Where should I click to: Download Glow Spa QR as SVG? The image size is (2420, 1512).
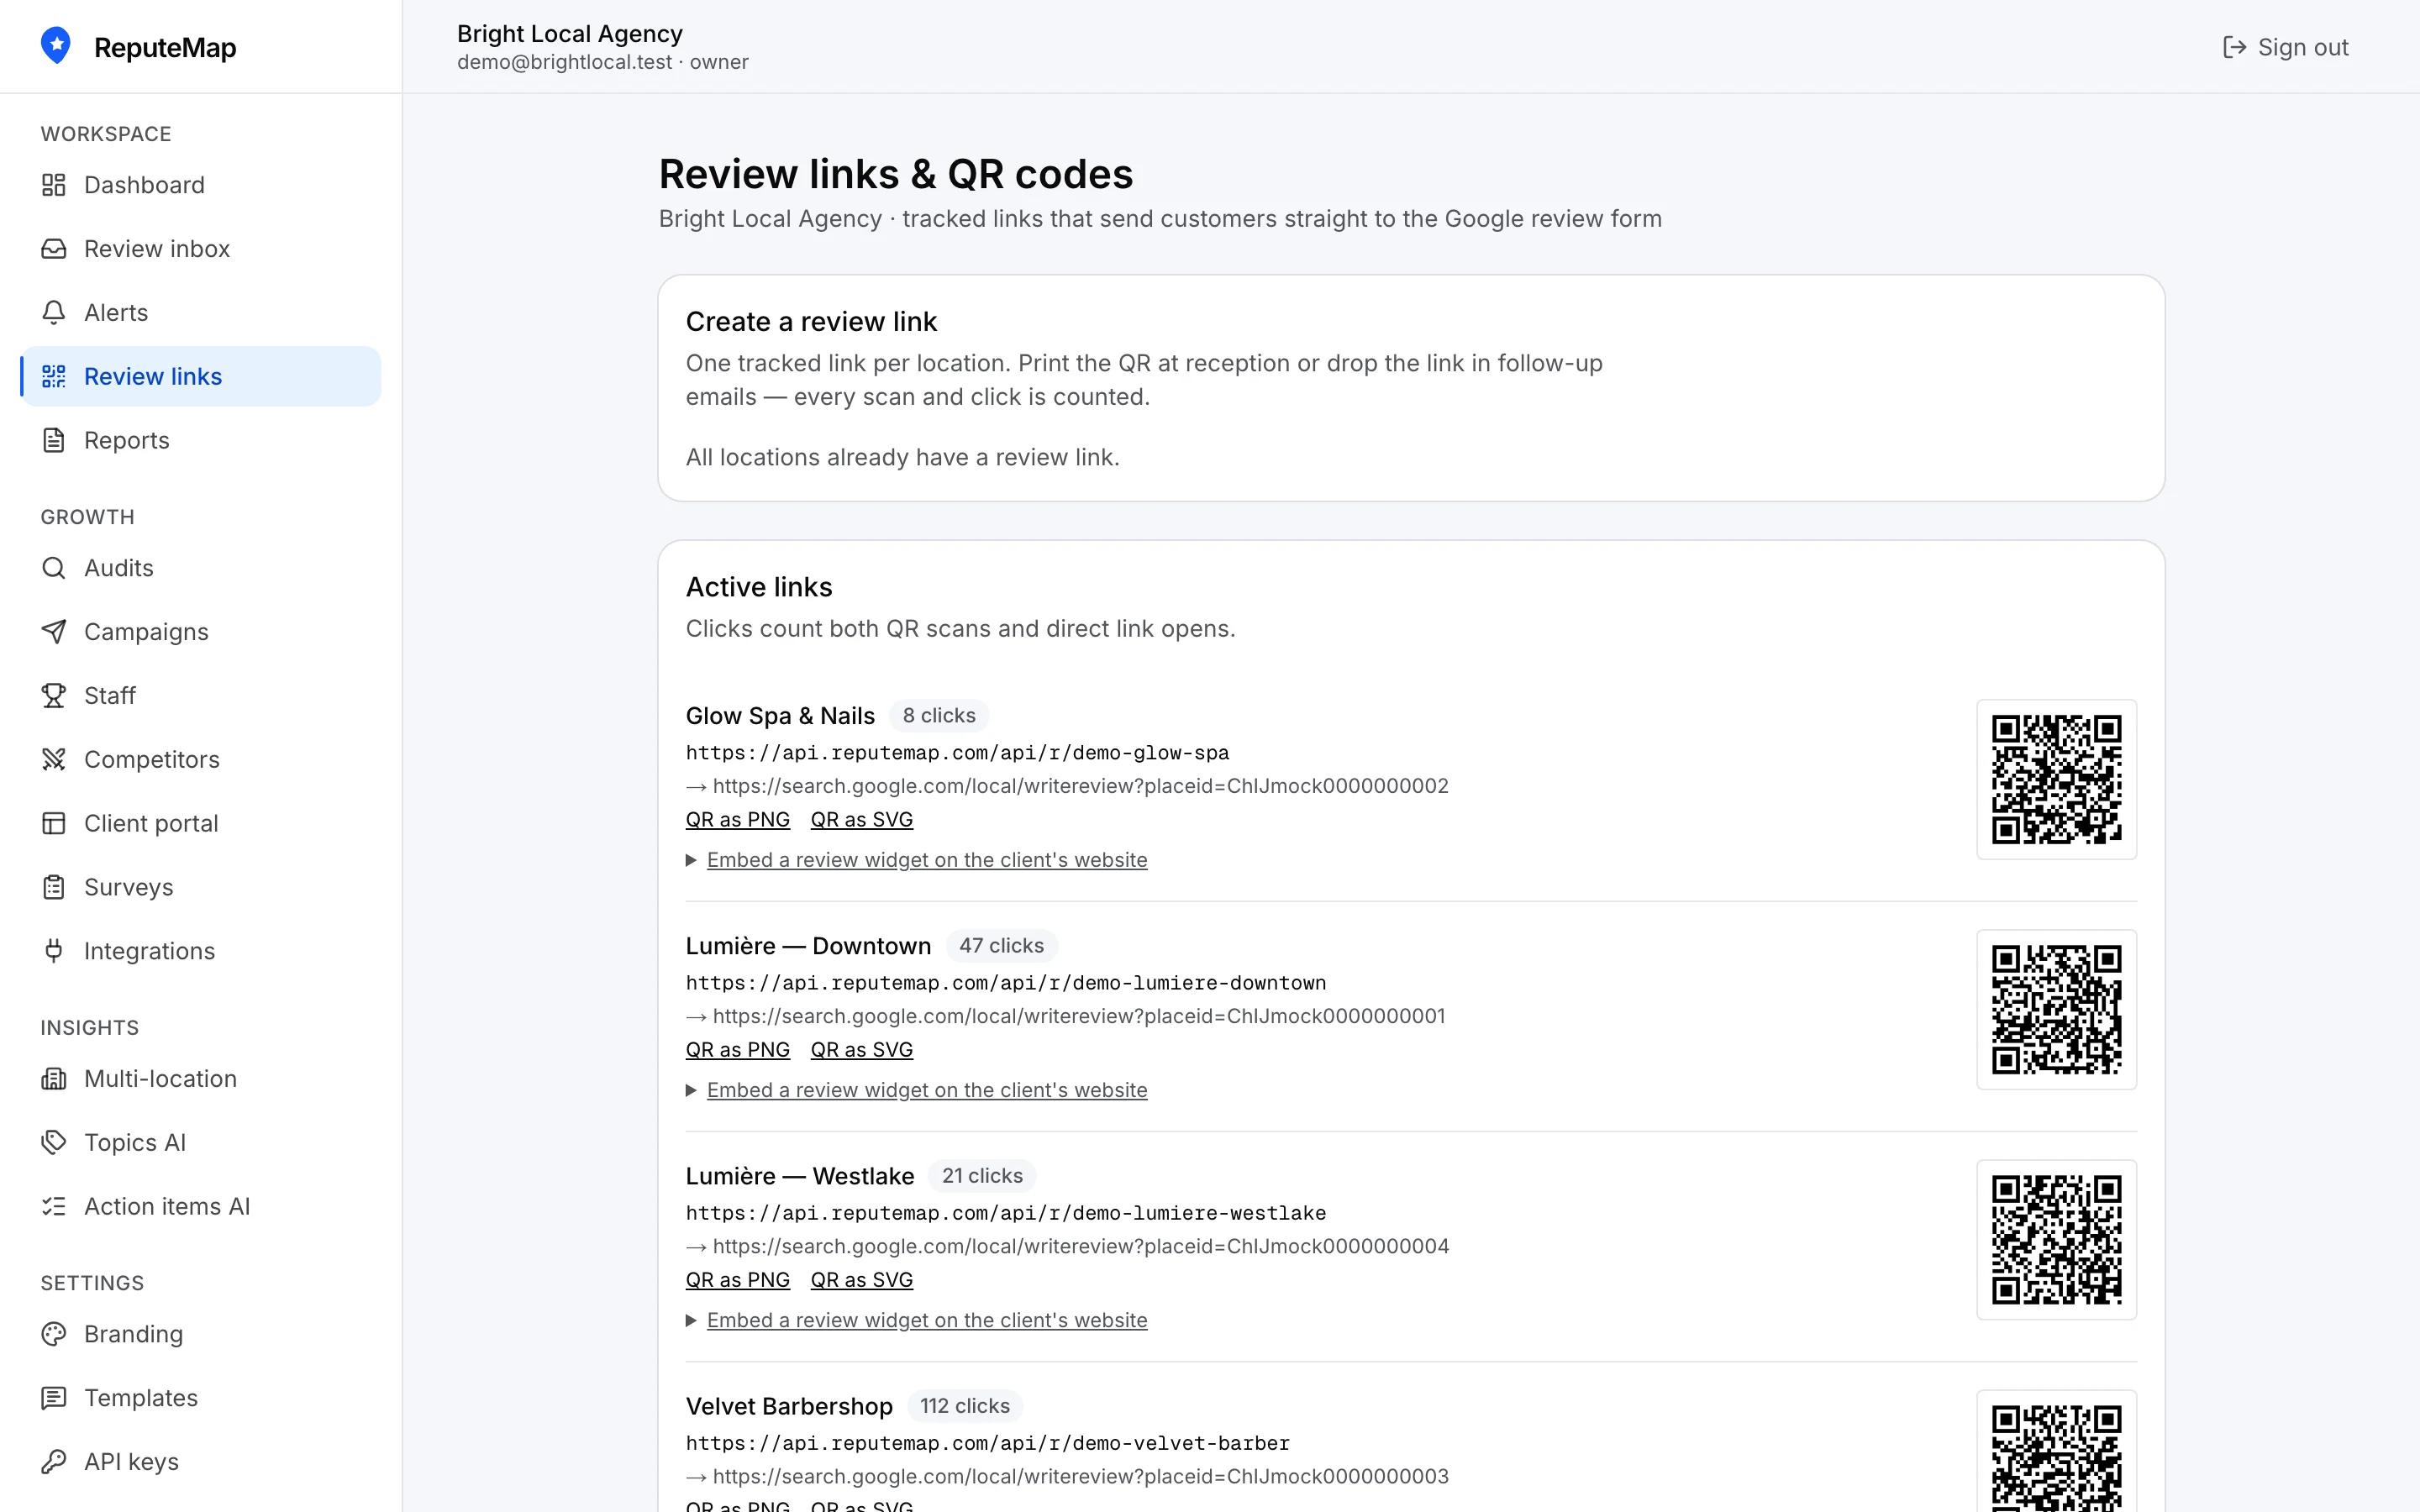point(862,820)
